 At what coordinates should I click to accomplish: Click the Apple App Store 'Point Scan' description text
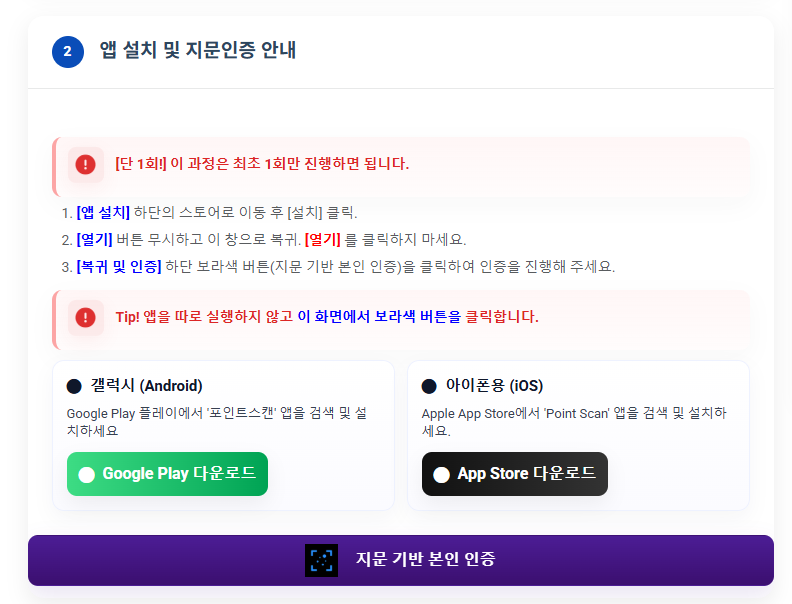click(574, 422)
